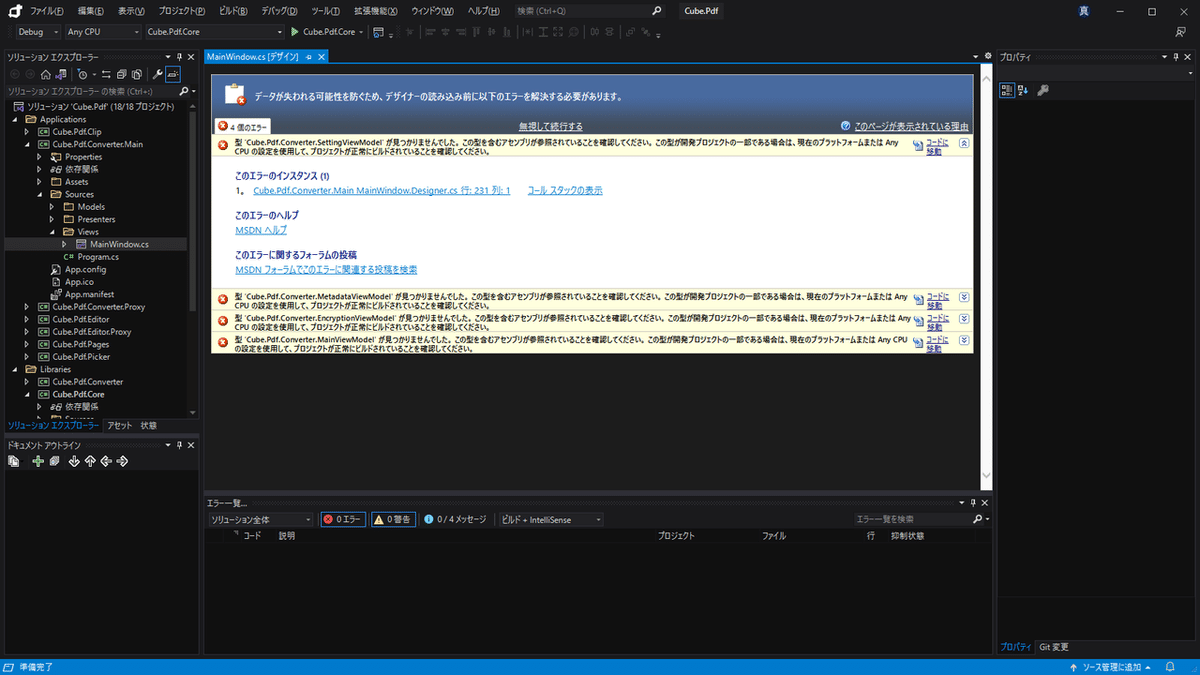Open the MSDN help (MSDN ヘルプ) link

261,230
